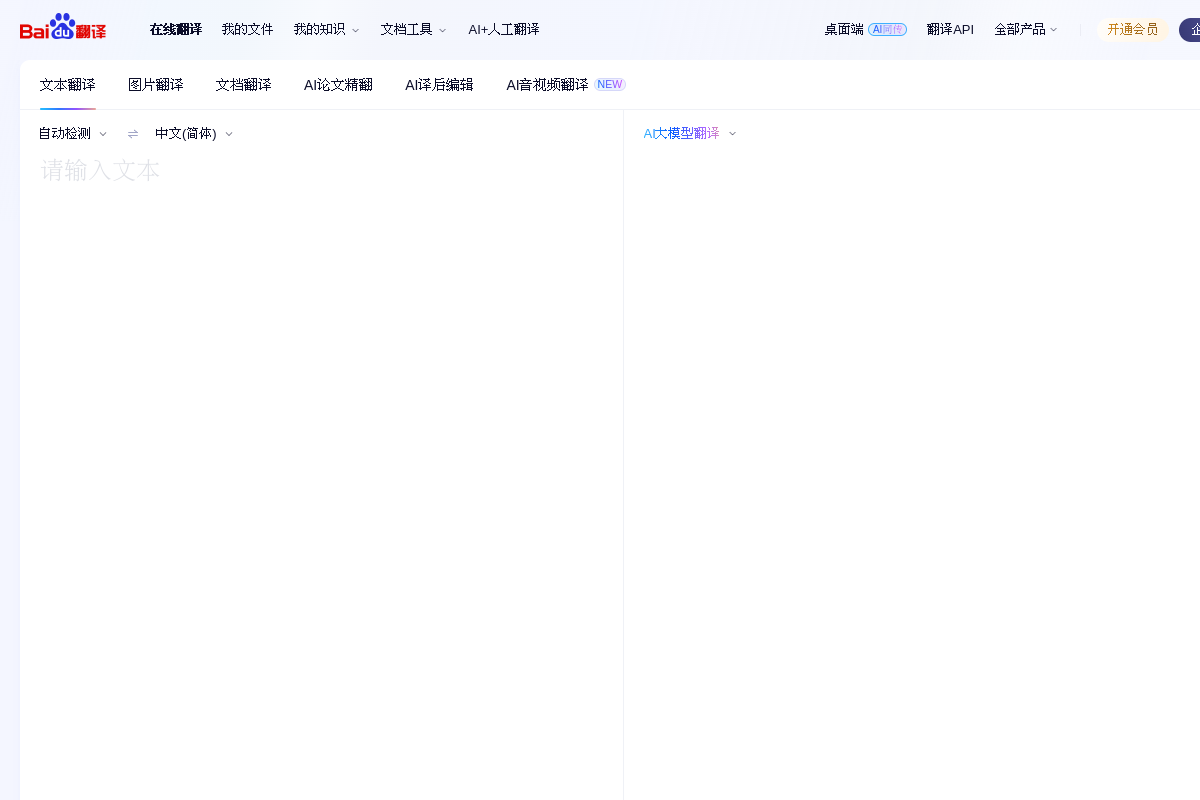The height and width of the screenshot is (800, 1200).
Task: Switch to the 文档翻译 tab
Action: point(243,85)
